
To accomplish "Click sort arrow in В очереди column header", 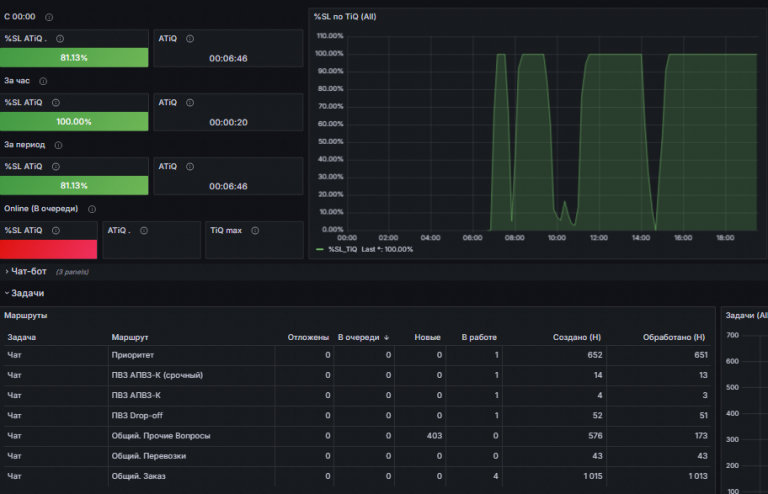I will pos(386,337).
